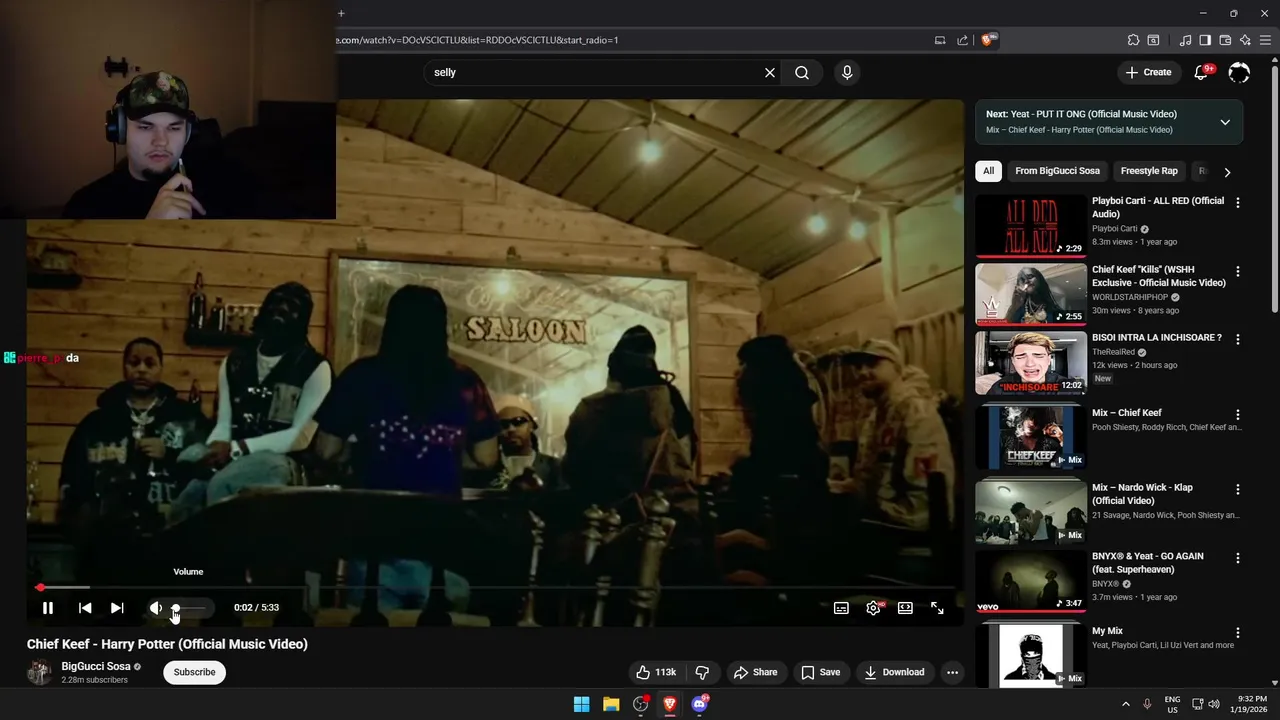
Task: Skip to the previous video in player
Action: click(x=85, y=607)
